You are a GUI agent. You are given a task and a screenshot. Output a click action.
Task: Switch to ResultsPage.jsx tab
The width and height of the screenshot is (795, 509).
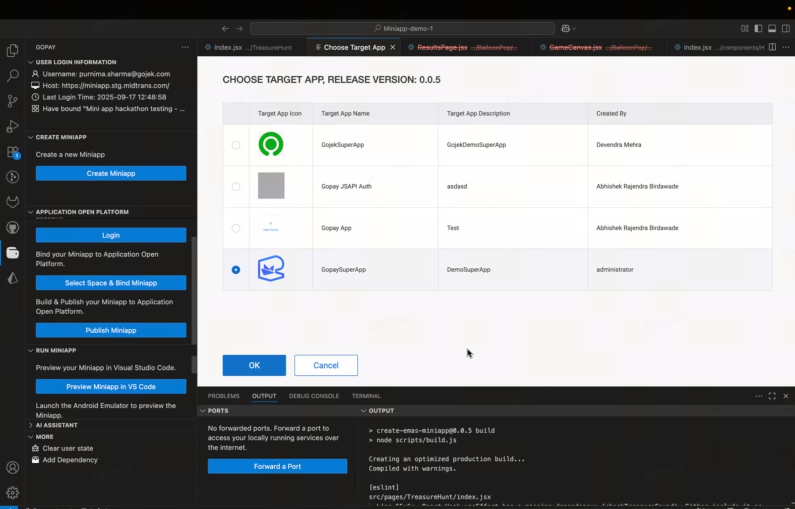467,47
